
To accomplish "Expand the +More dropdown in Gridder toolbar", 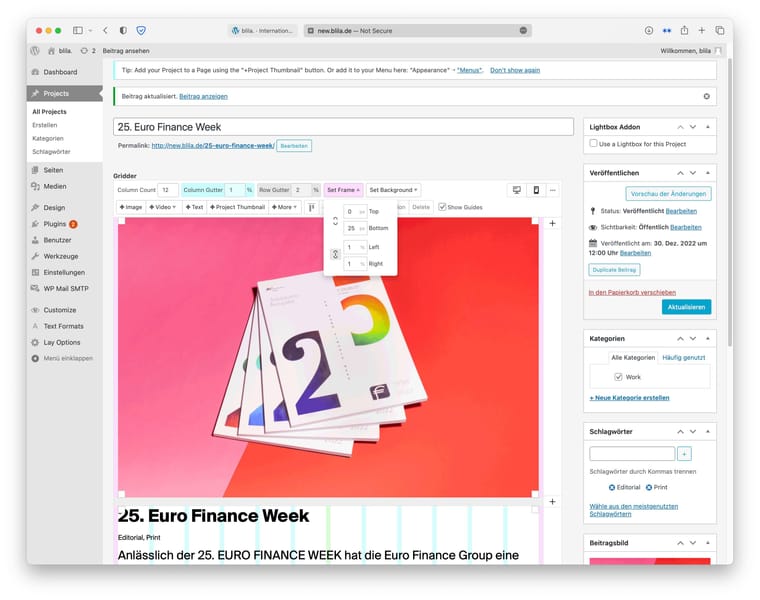I will (x=285, y=207).
